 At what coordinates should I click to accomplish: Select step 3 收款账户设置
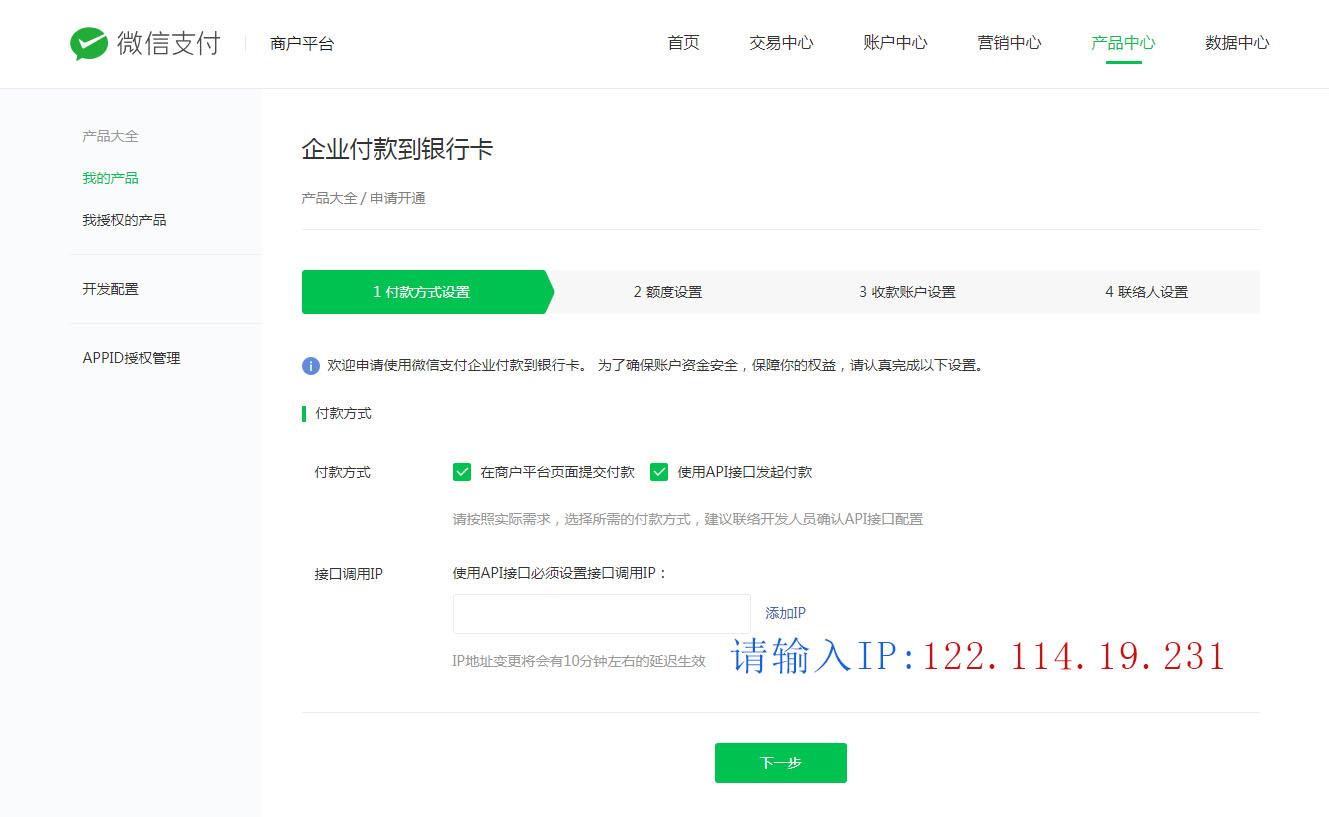[907, 292]
